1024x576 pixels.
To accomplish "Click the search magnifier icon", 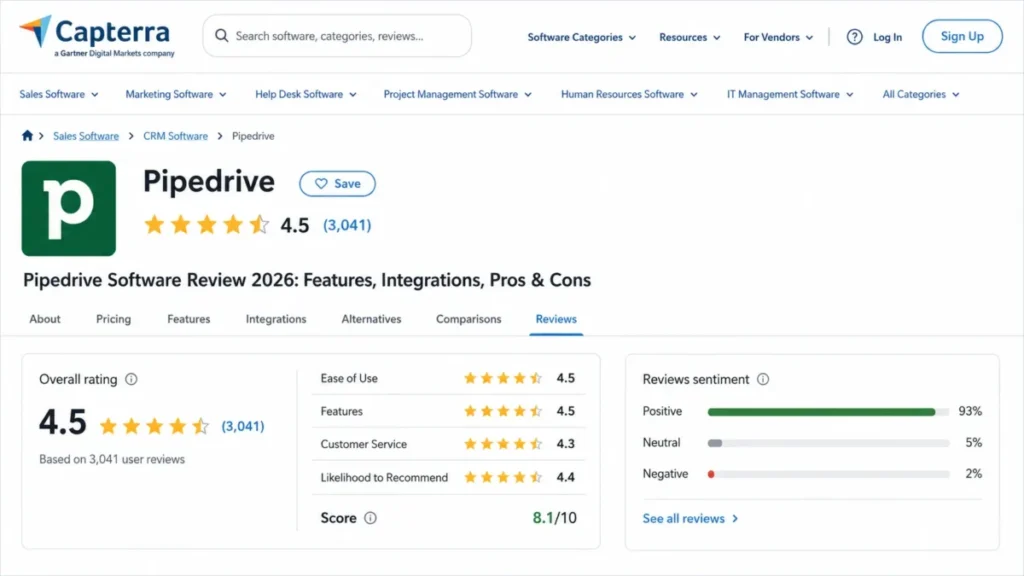I will coord(221,36).
